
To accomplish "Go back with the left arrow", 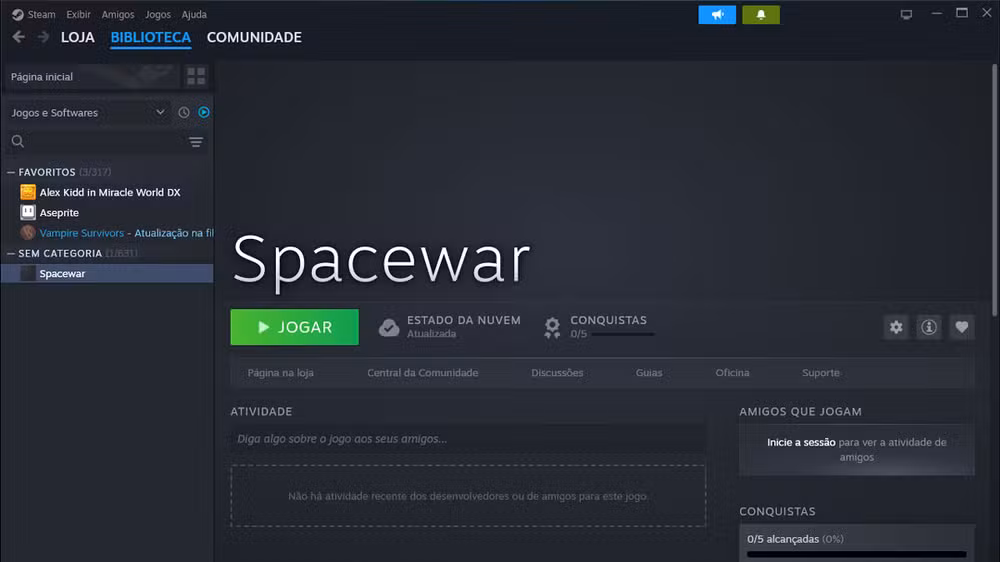I will [18, 37].
